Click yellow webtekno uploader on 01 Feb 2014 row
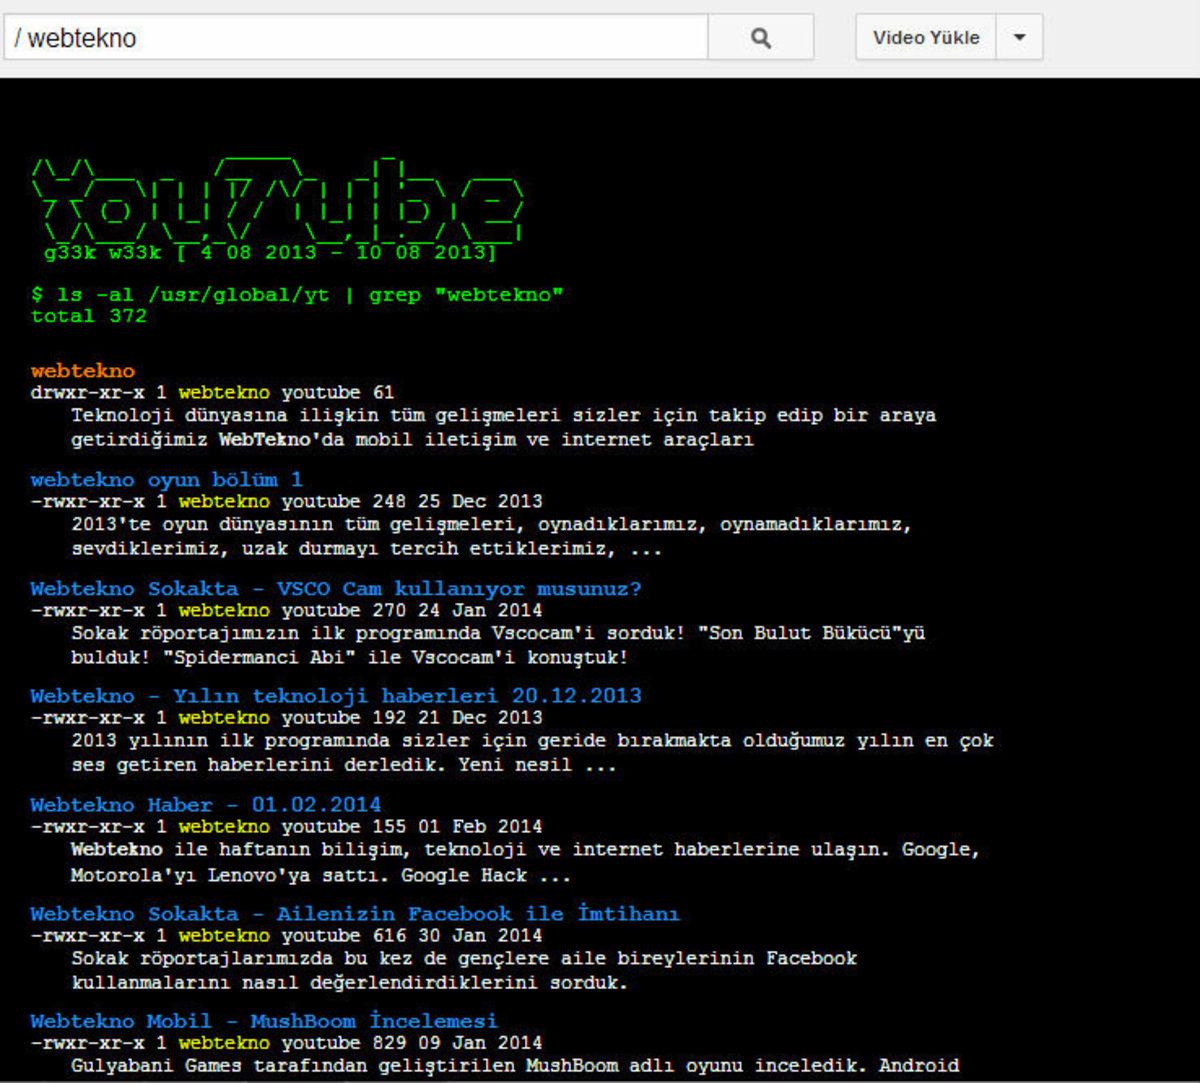Image resolution: width=1200 pixels, height=1083 pixels. 224,827
